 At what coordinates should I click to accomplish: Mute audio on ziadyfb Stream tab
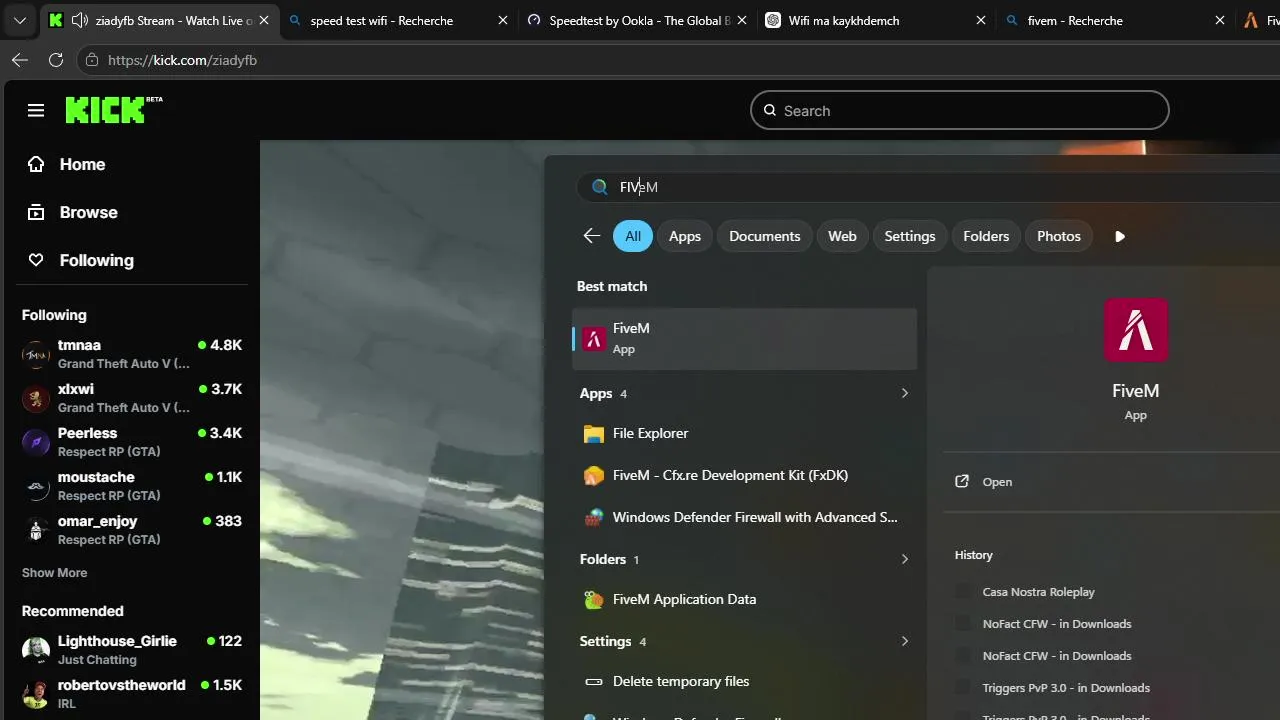click(x=79, y=20)
